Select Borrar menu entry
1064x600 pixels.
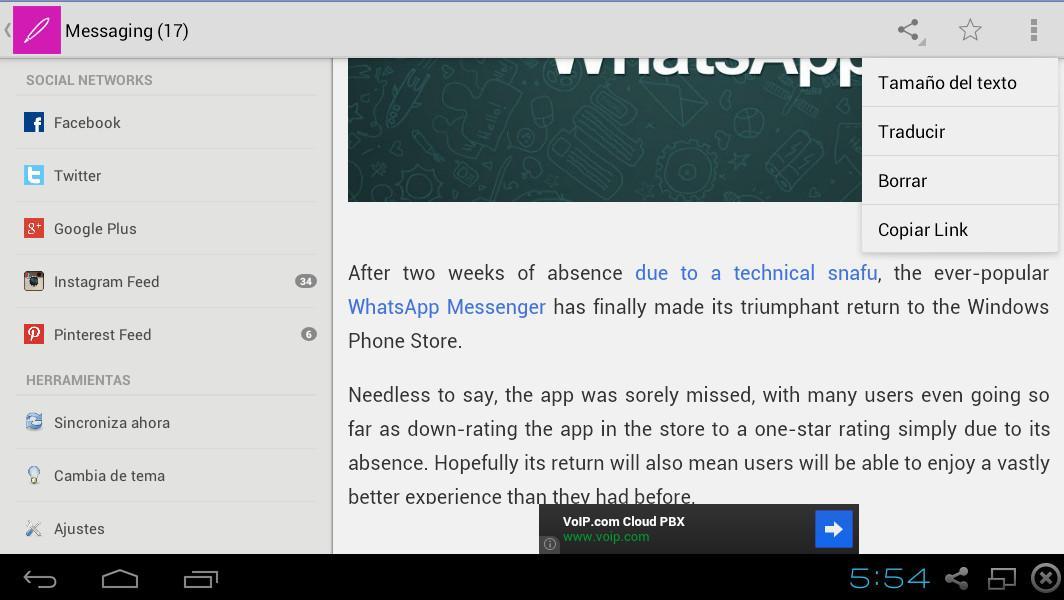point(960,181)
